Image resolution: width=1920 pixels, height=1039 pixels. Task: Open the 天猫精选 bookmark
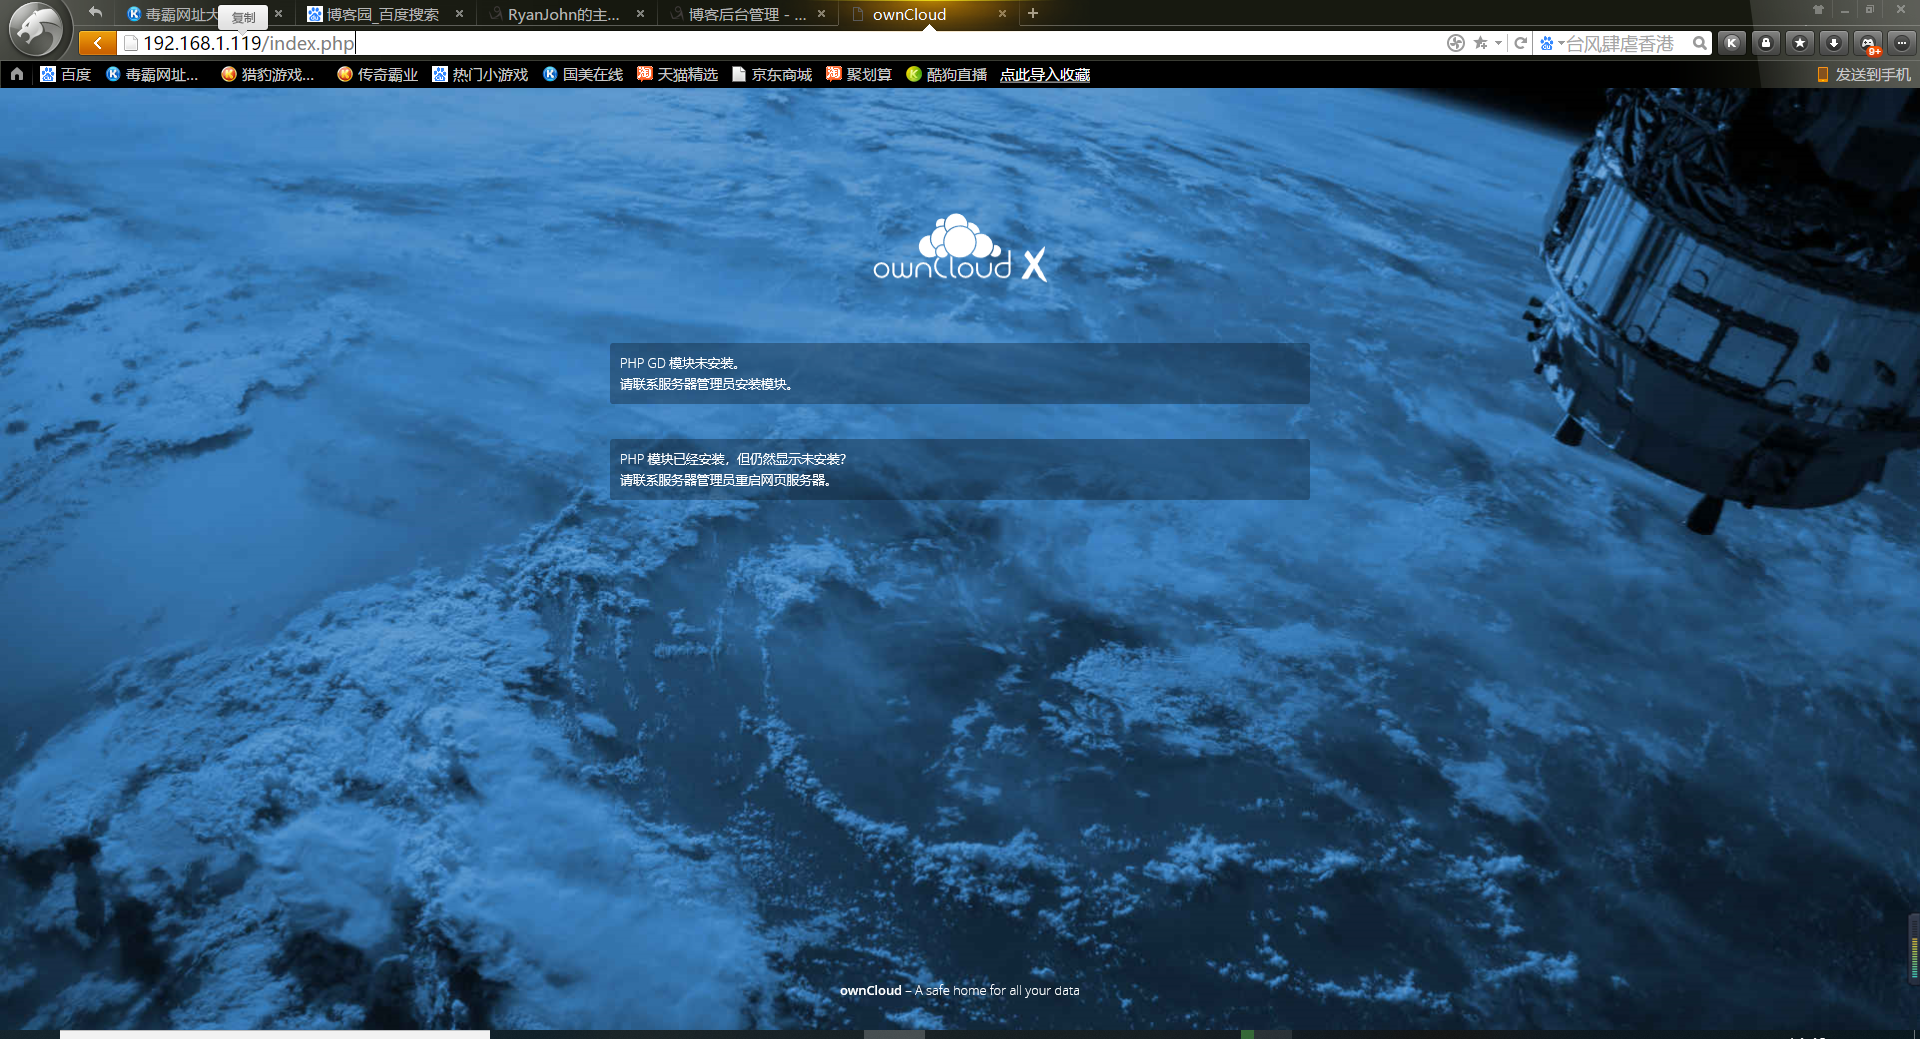(678, 74)
